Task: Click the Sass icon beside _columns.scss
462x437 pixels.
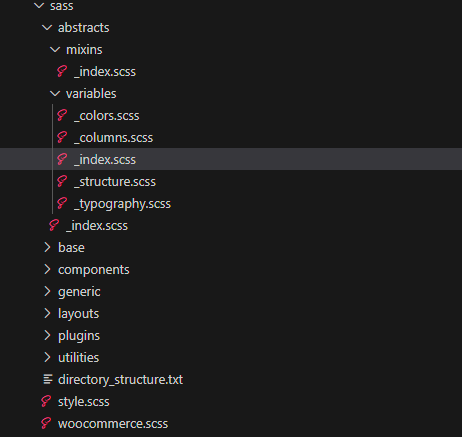Action: pos(62,137)
